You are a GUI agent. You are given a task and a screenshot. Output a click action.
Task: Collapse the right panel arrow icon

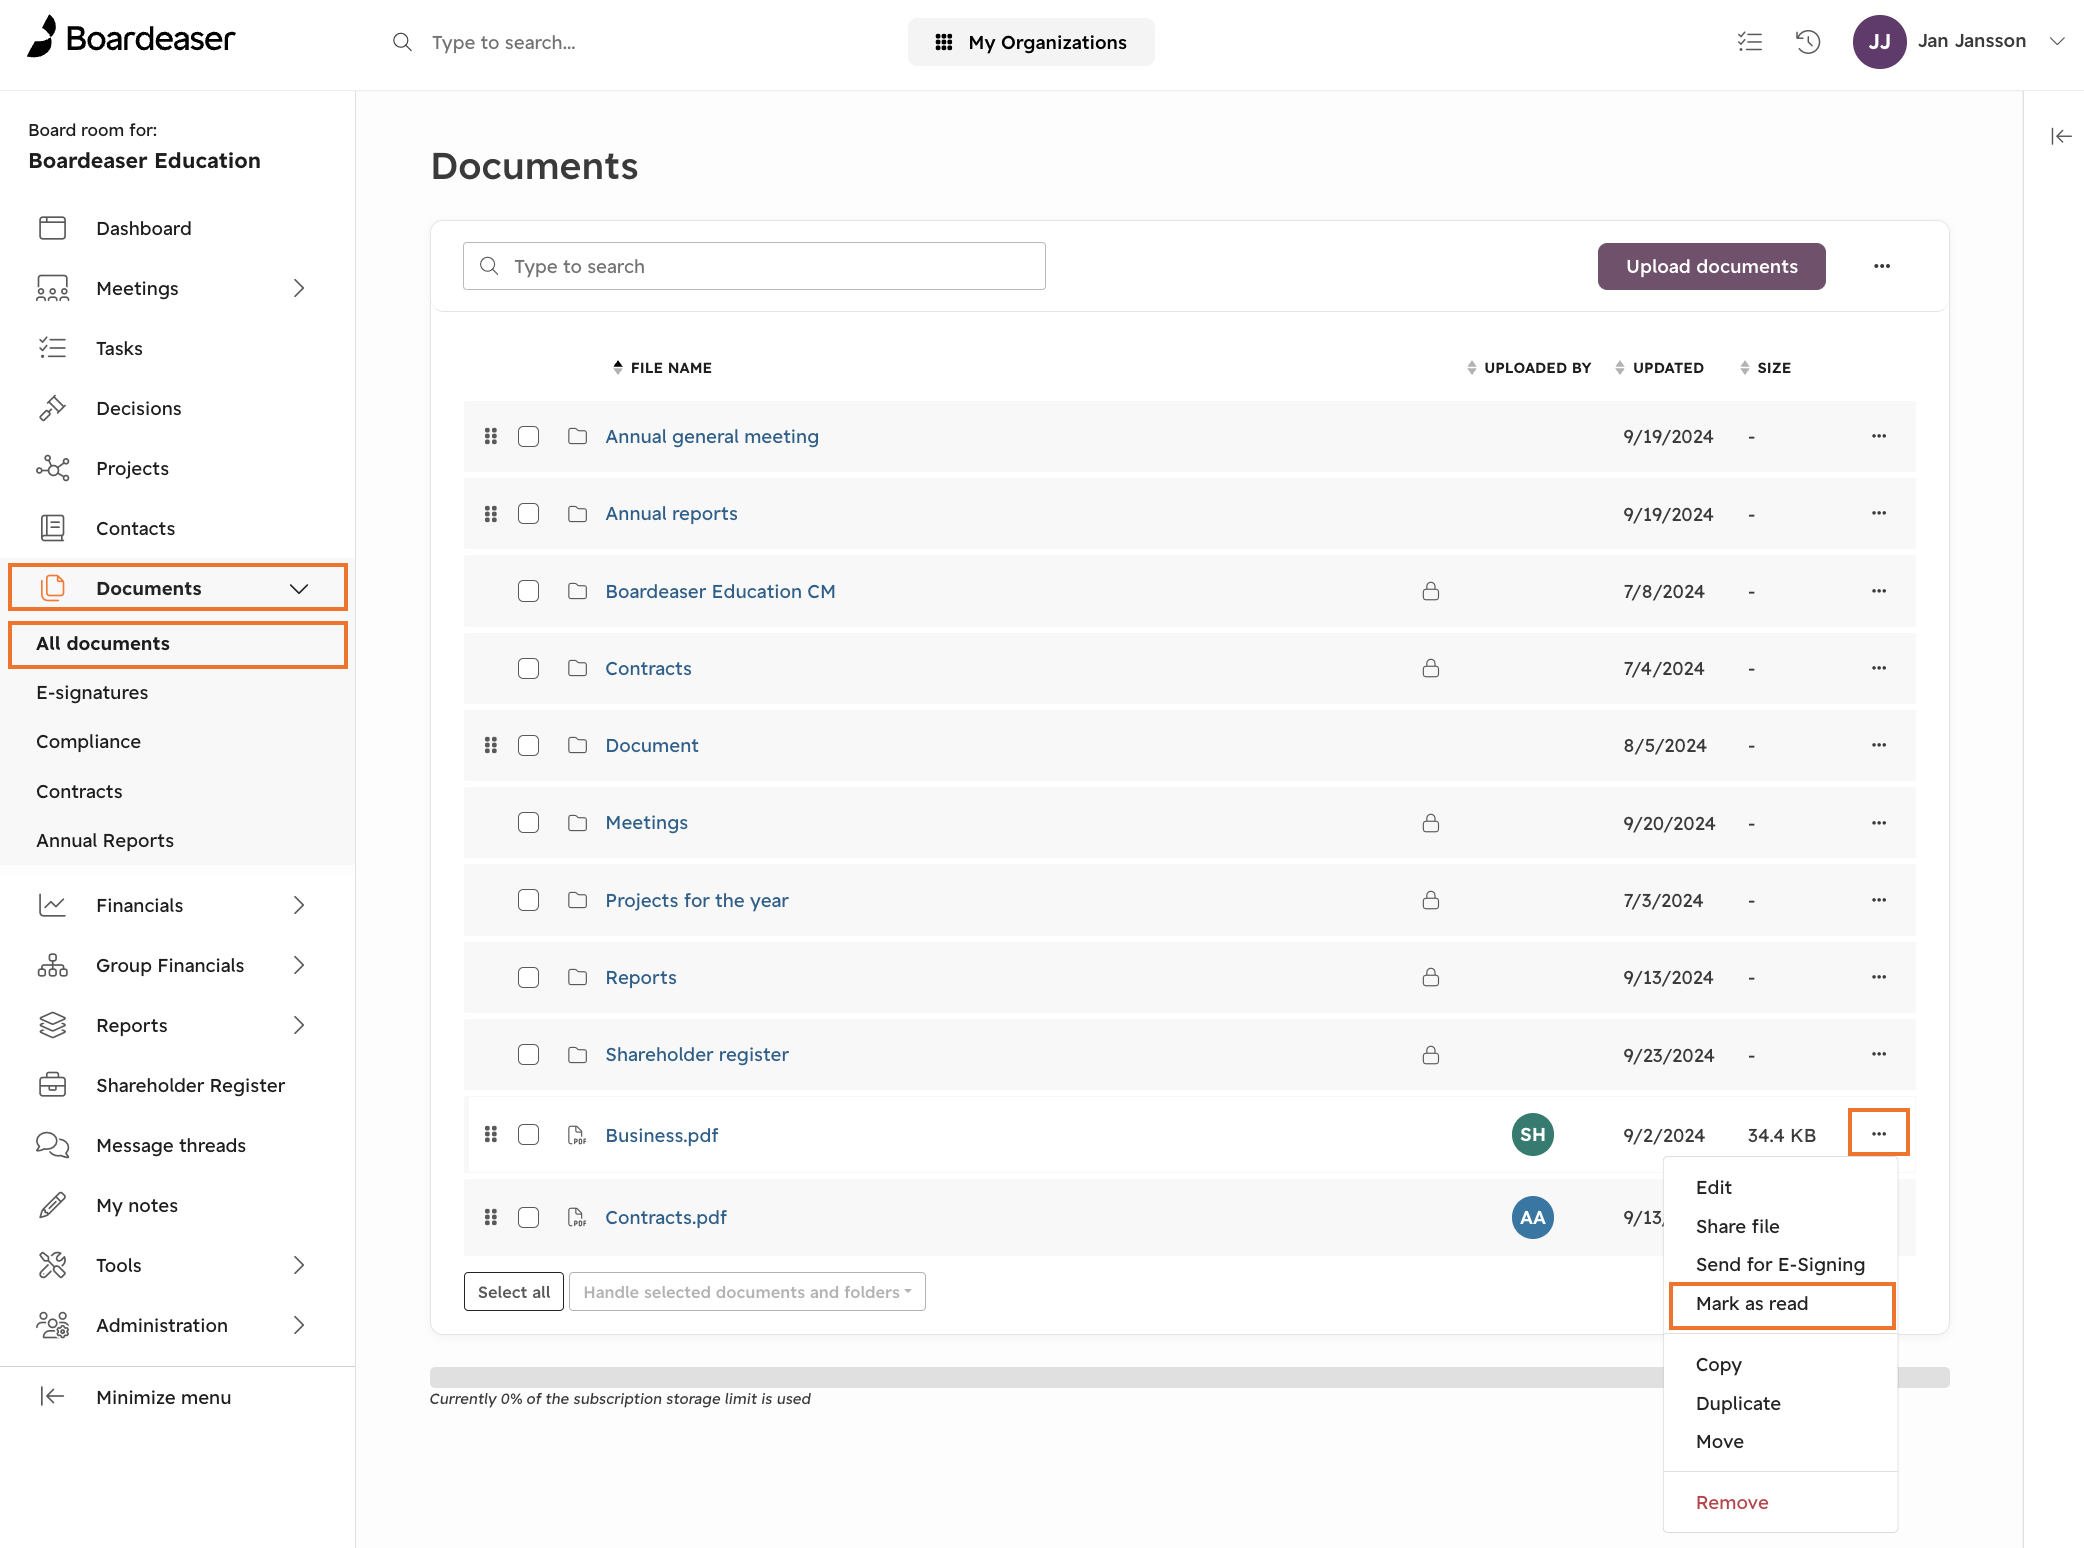[2061, 136]
